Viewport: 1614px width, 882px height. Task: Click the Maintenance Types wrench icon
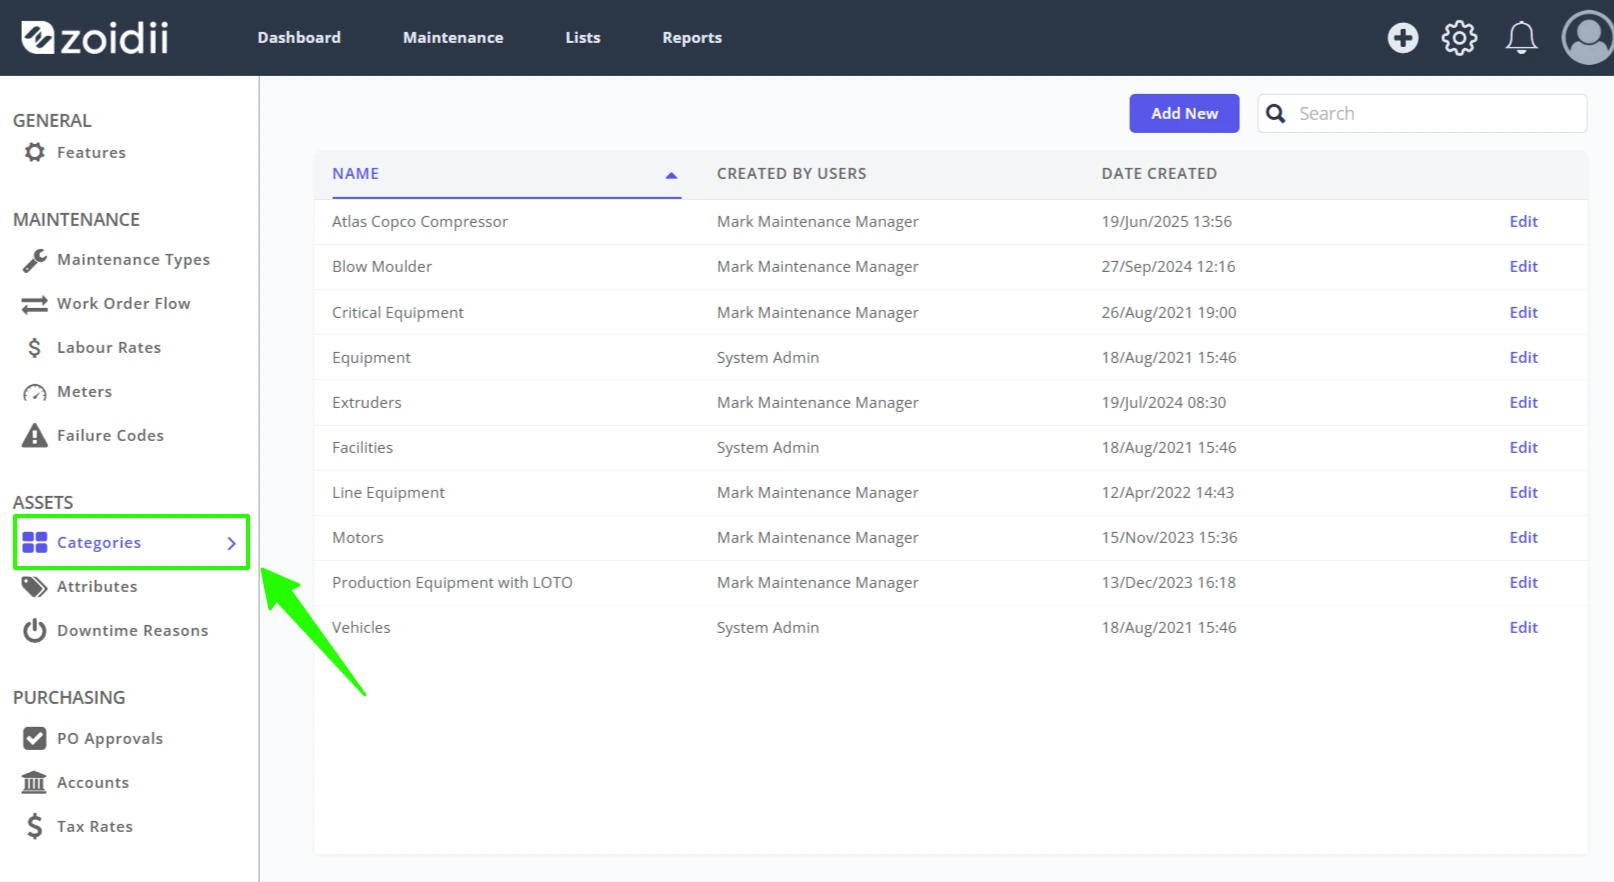35,260
